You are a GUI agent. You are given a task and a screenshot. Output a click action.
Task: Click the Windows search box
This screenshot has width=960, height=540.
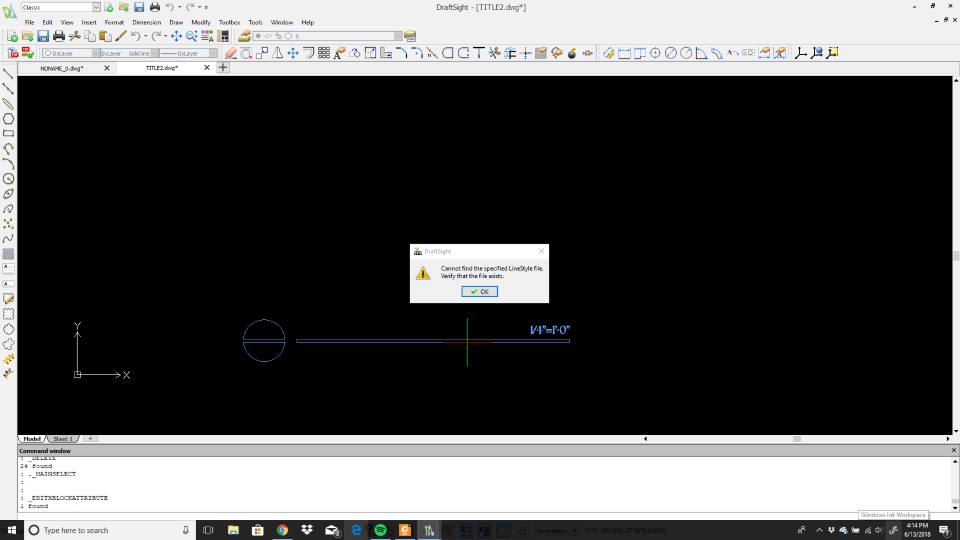pyautogui.click(x=109, y=530)
